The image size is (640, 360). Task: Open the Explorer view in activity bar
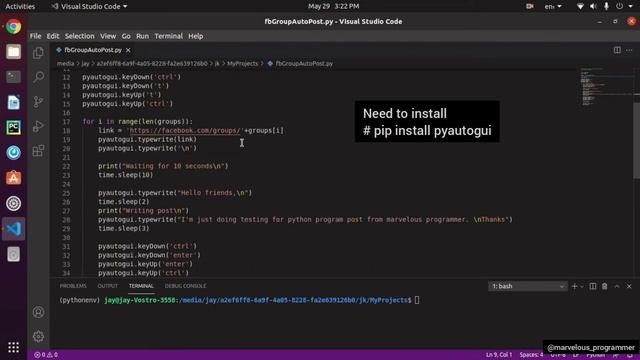pos(38,53)
